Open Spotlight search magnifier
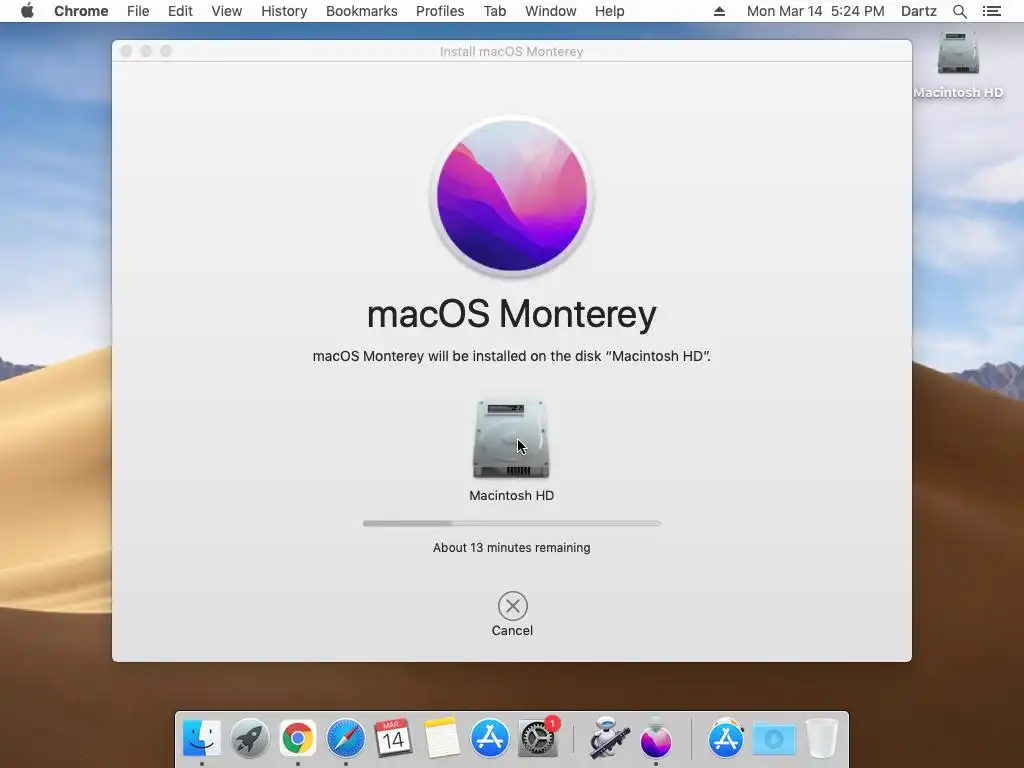 tap(959, 11)
